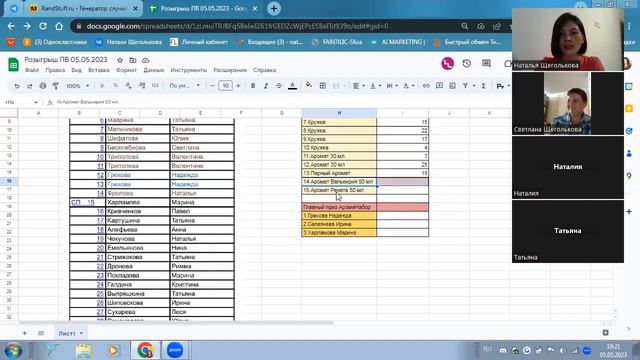
Task: Open the font family dropdown
Action: pyautogui.click(x=184, y=86)
